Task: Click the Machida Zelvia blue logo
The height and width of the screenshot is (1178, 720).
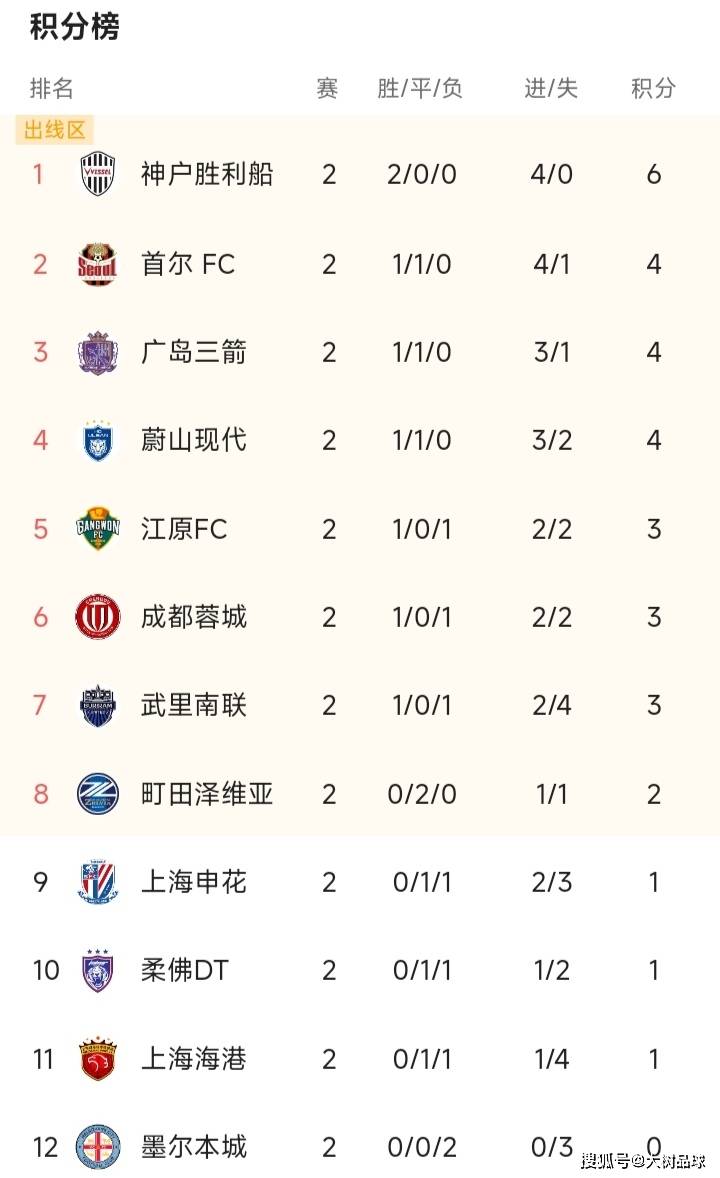Action: (97, 794)
